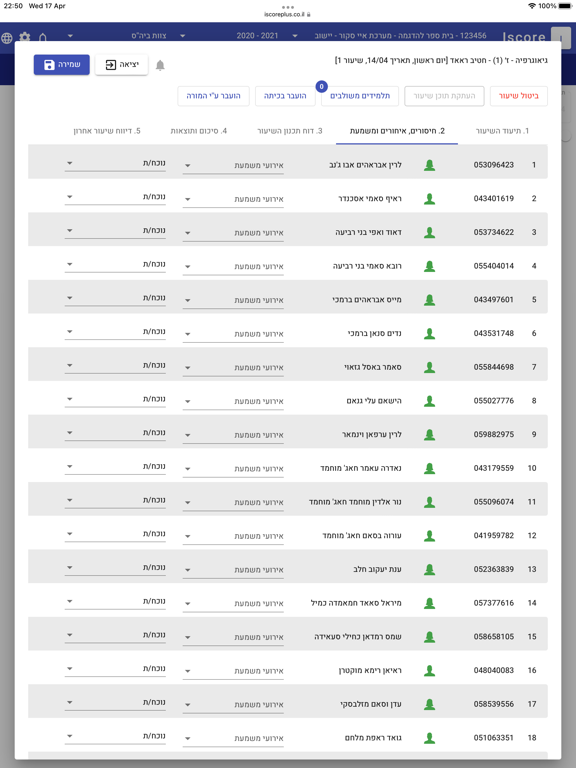
Task: Click student icon for ID 055404014
Action: [x=430, y=266]
